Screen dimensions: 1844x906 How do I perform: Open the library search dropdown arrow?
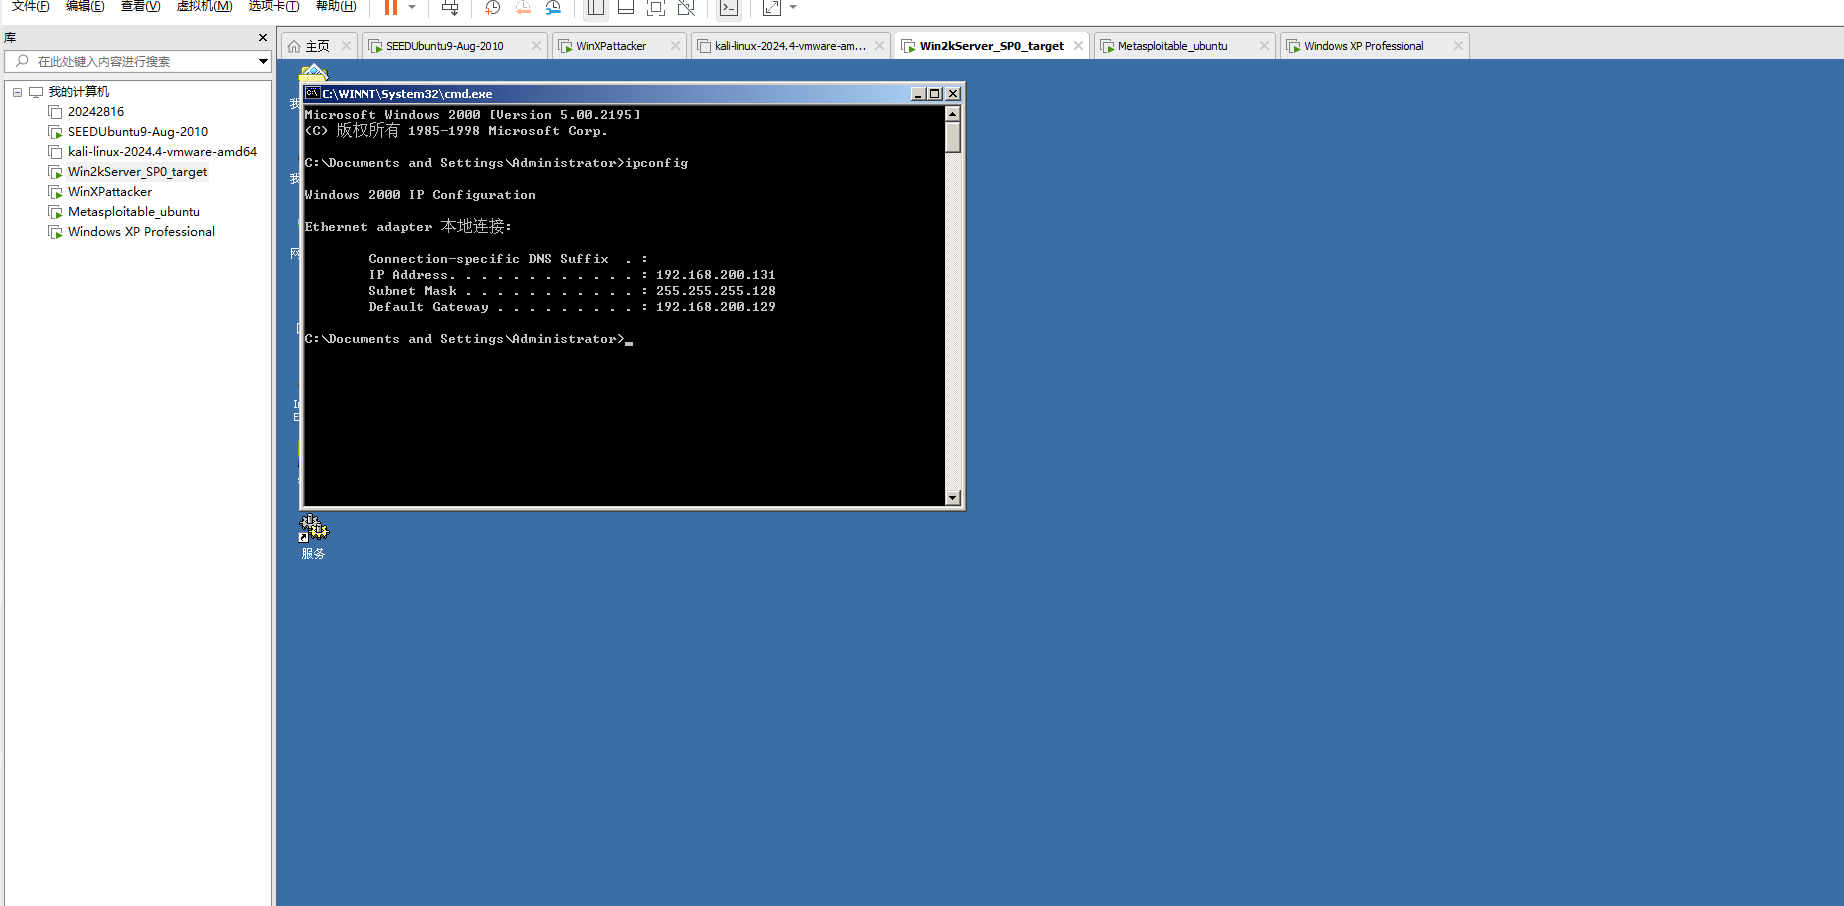click(263, 62)
